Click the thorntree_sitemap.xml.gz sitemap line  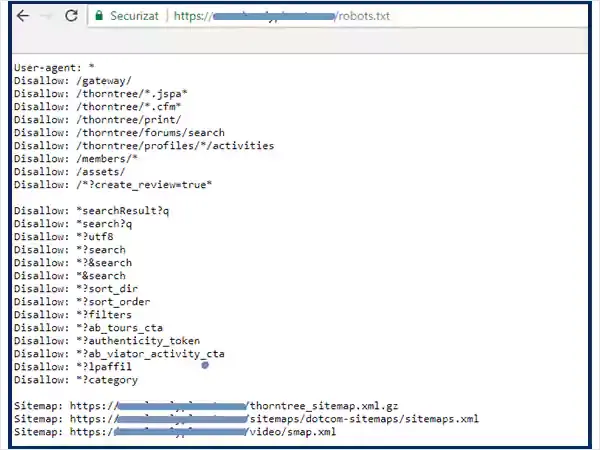click(206, 406)
